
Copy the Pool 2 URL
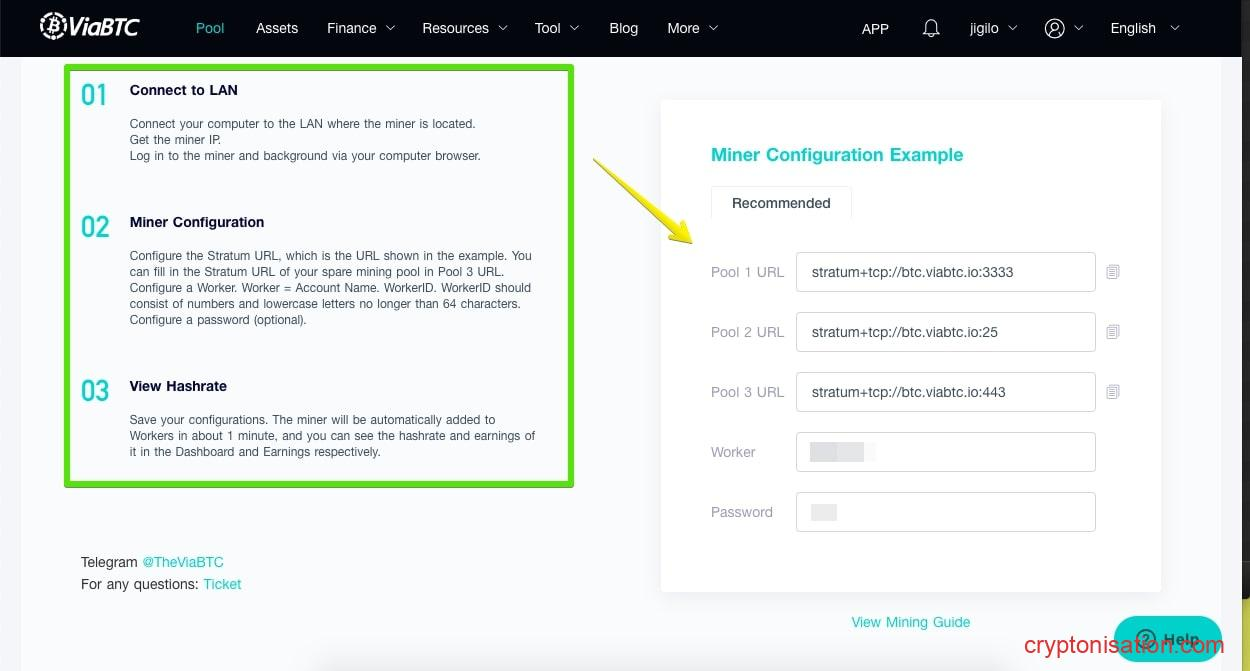[1112, 332]
